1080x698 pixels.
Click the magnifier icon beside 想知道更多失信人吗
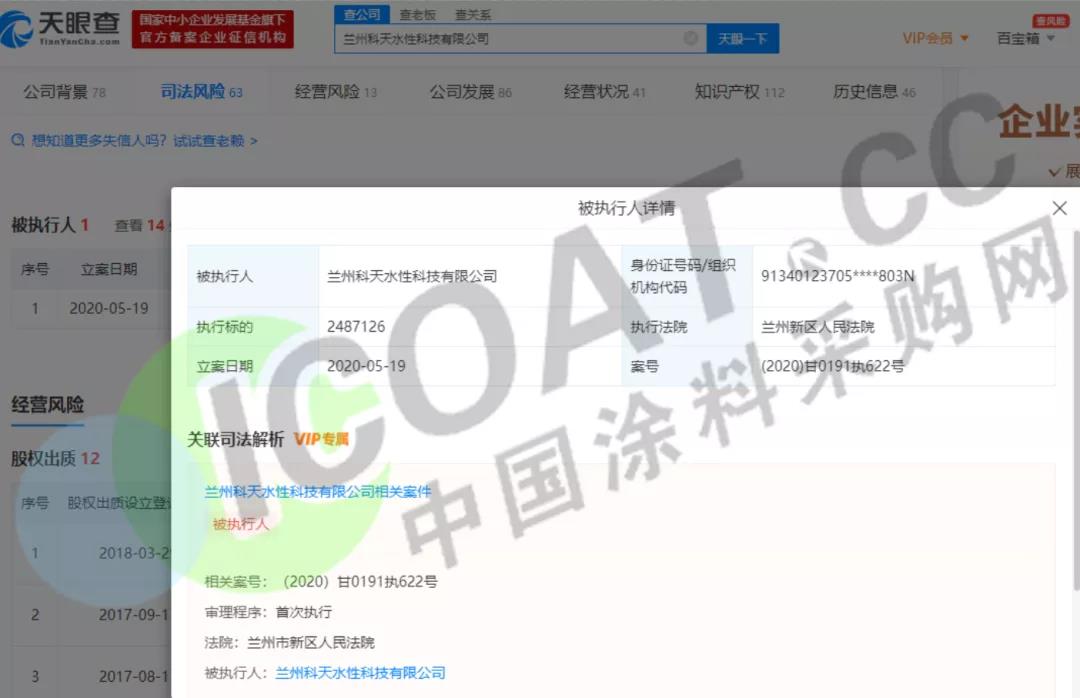[x=17, y=141]
